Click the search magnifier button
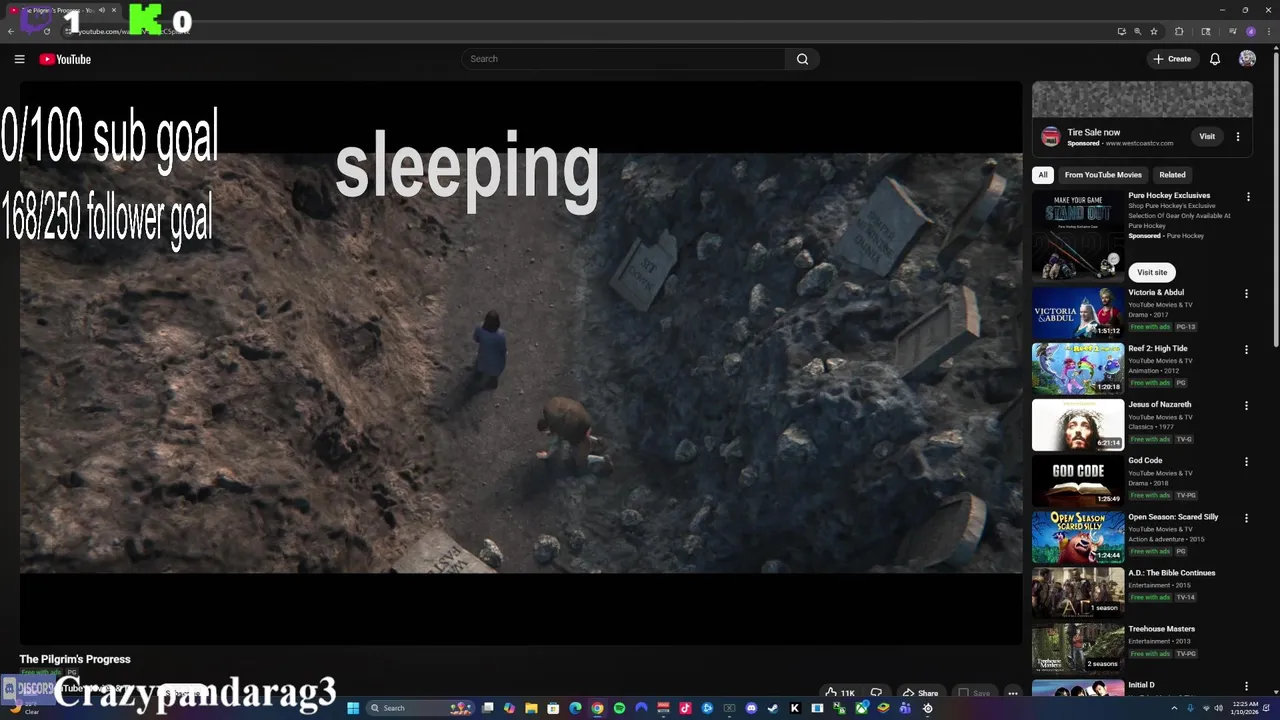Viewport: 1280px width, 720px height. coord(802,59)
